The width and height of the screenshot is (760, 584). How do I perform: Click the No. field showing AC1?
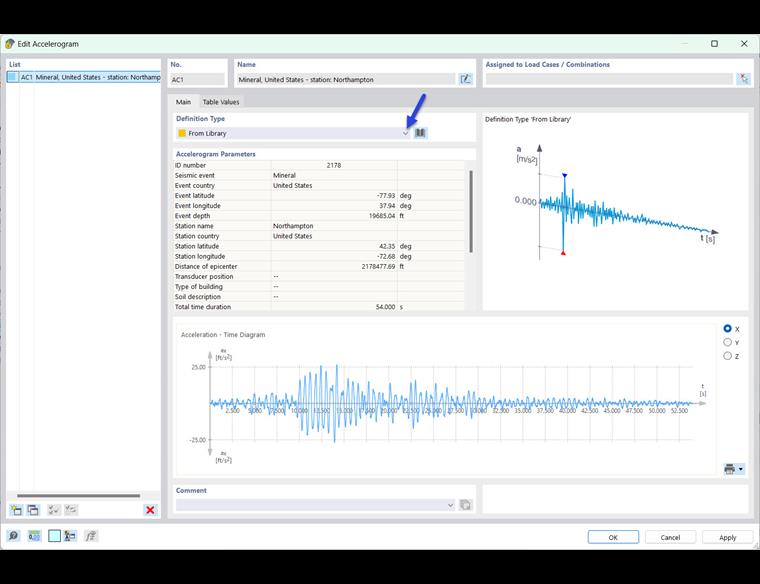197,79
